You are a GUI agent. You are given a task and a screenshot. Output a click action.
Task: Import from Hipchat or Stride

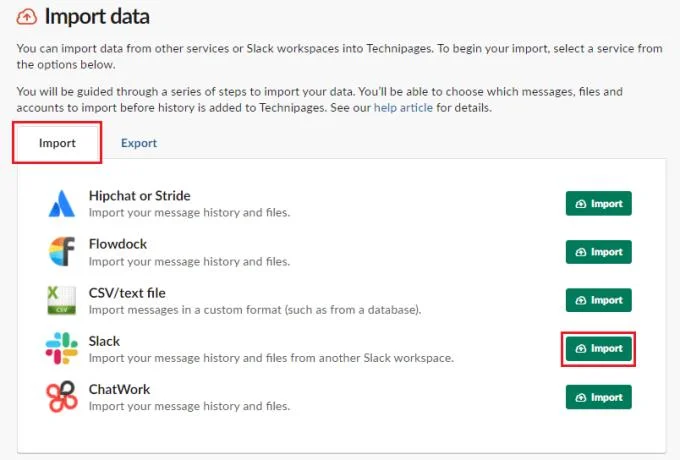pyautogui.click(x=598, y=203)
